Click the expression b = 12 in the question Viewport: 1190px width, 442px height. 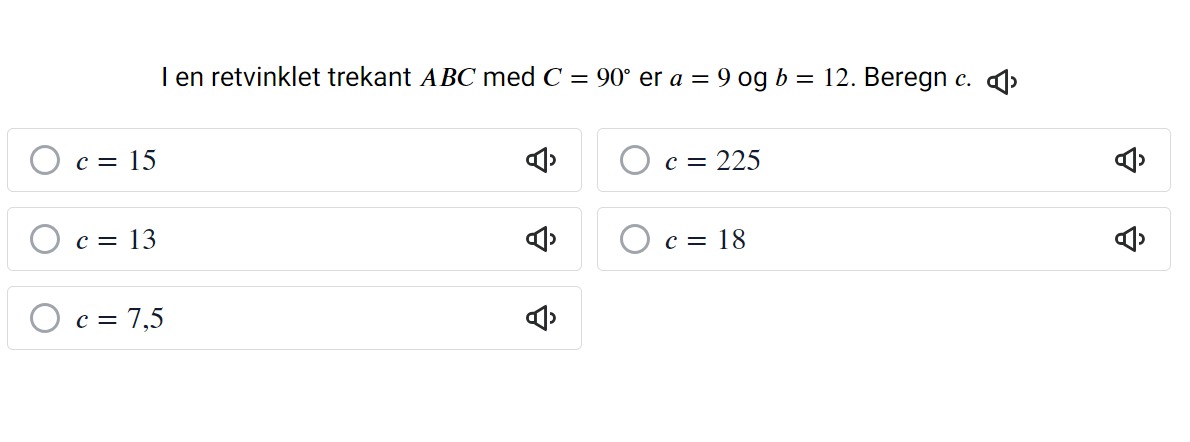coord(811,77)
